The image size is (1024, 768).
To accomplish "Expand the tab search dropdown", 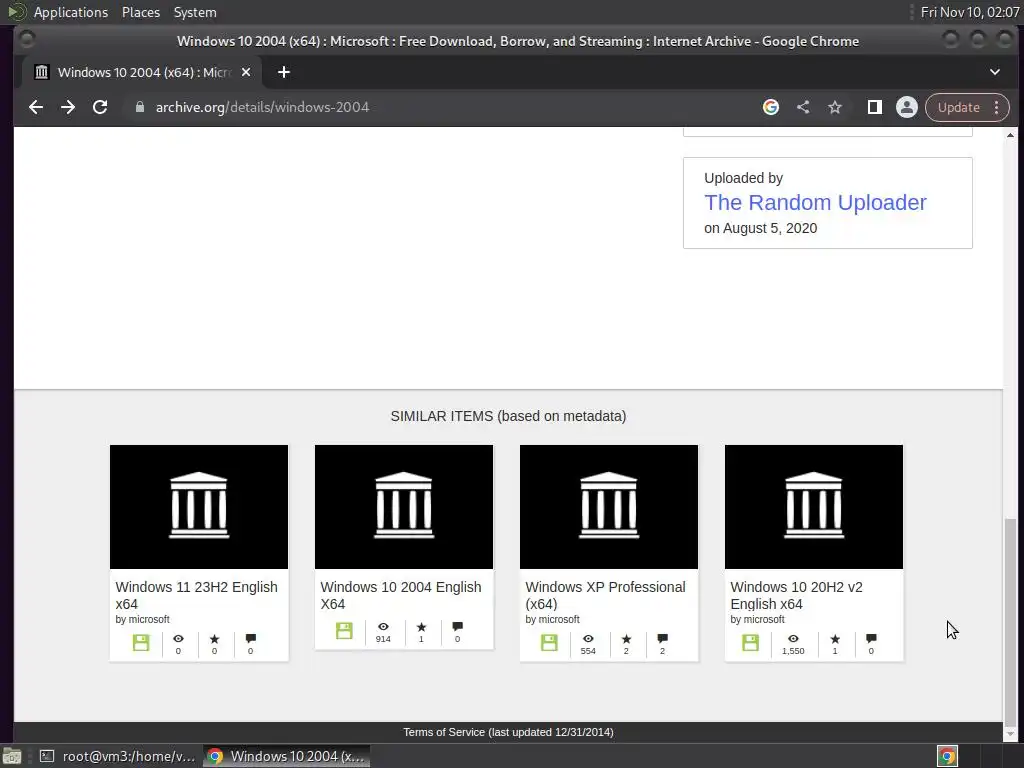I will [995, 72].
